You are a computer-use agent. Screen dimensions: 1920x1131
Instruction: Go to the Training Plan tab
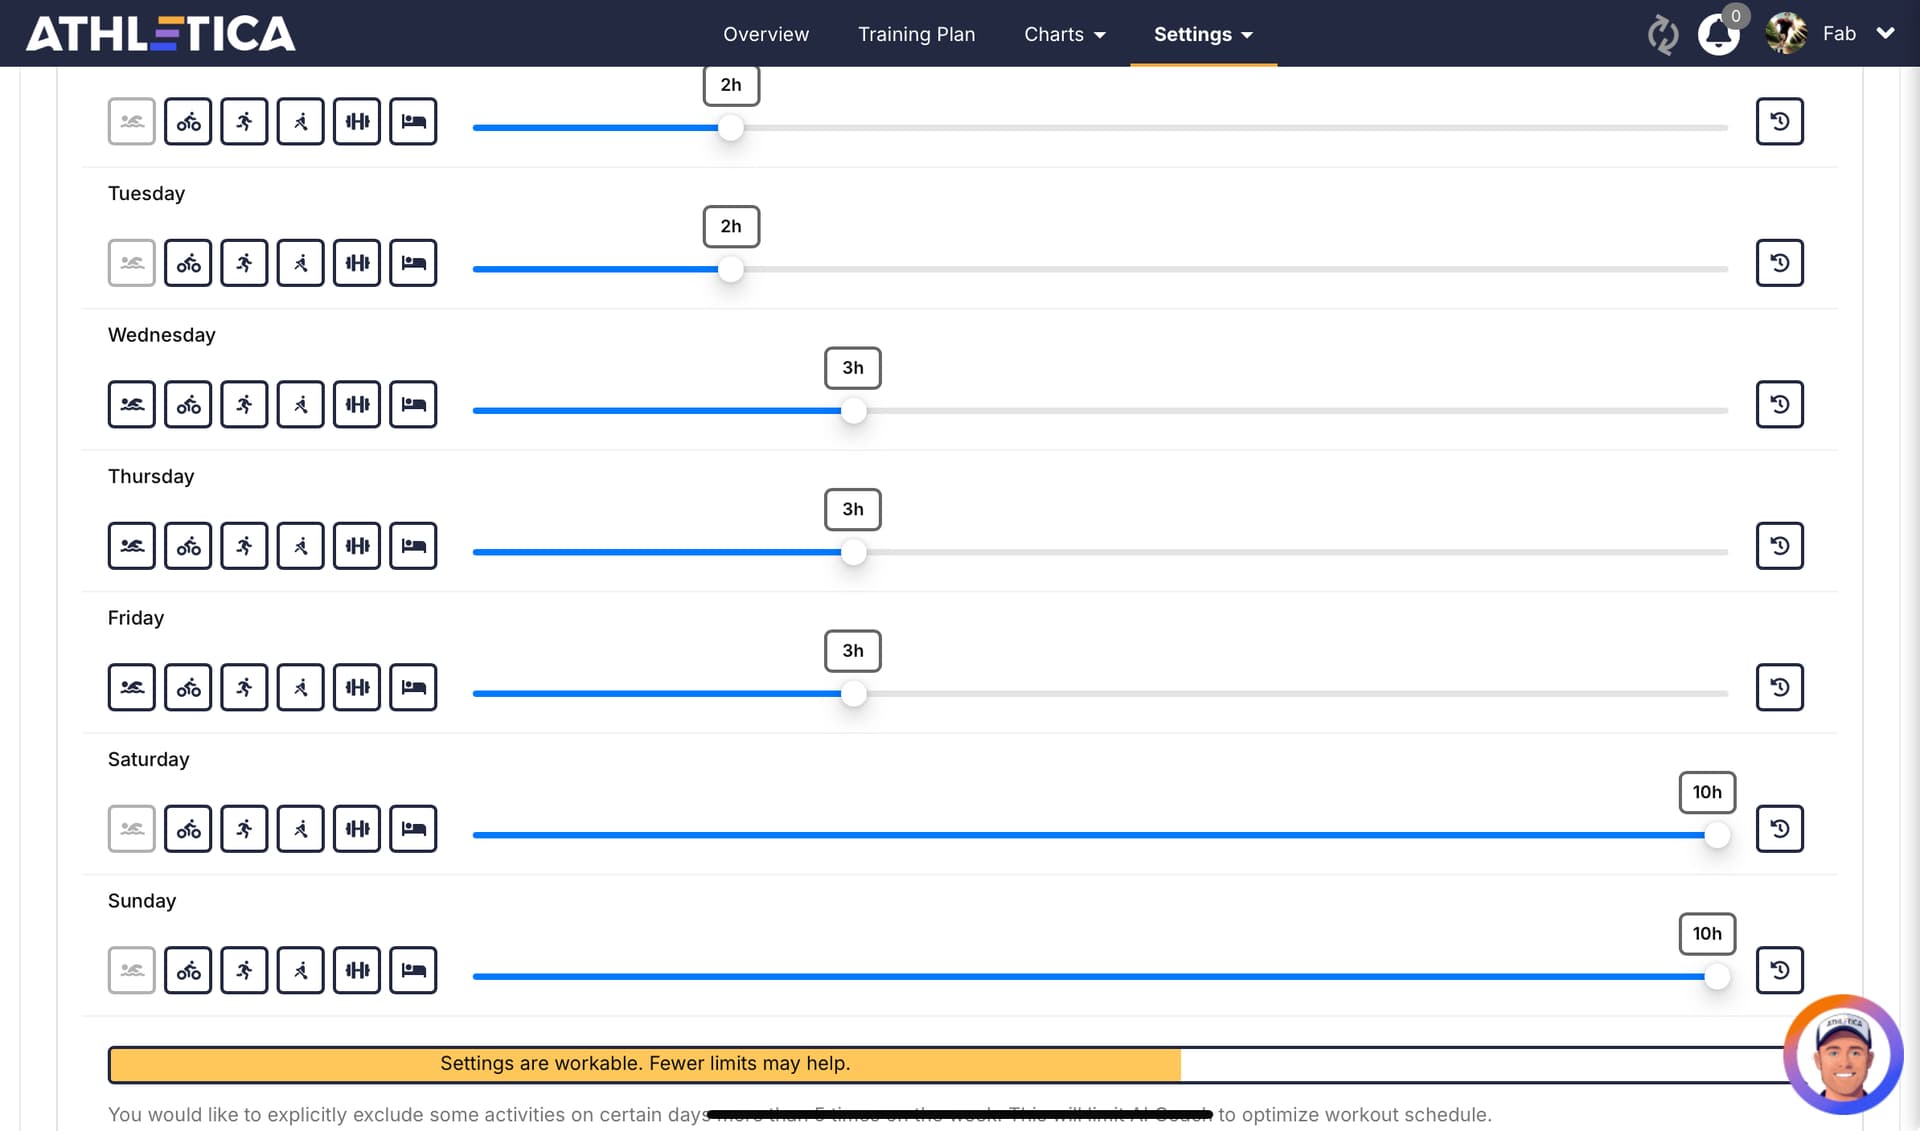(x=916, y=34)
